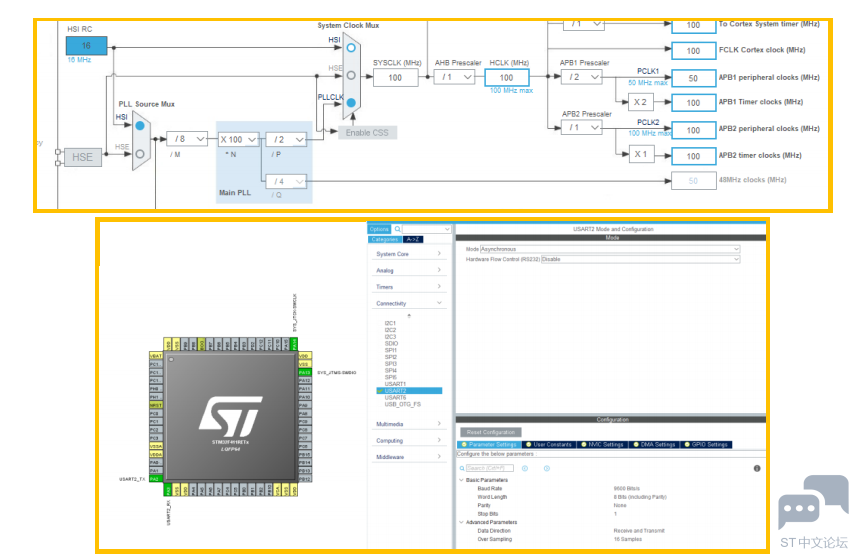Switch to the NVIC Settings tab
This screenshot has height=558, width=857.
(x=601, y=445)
